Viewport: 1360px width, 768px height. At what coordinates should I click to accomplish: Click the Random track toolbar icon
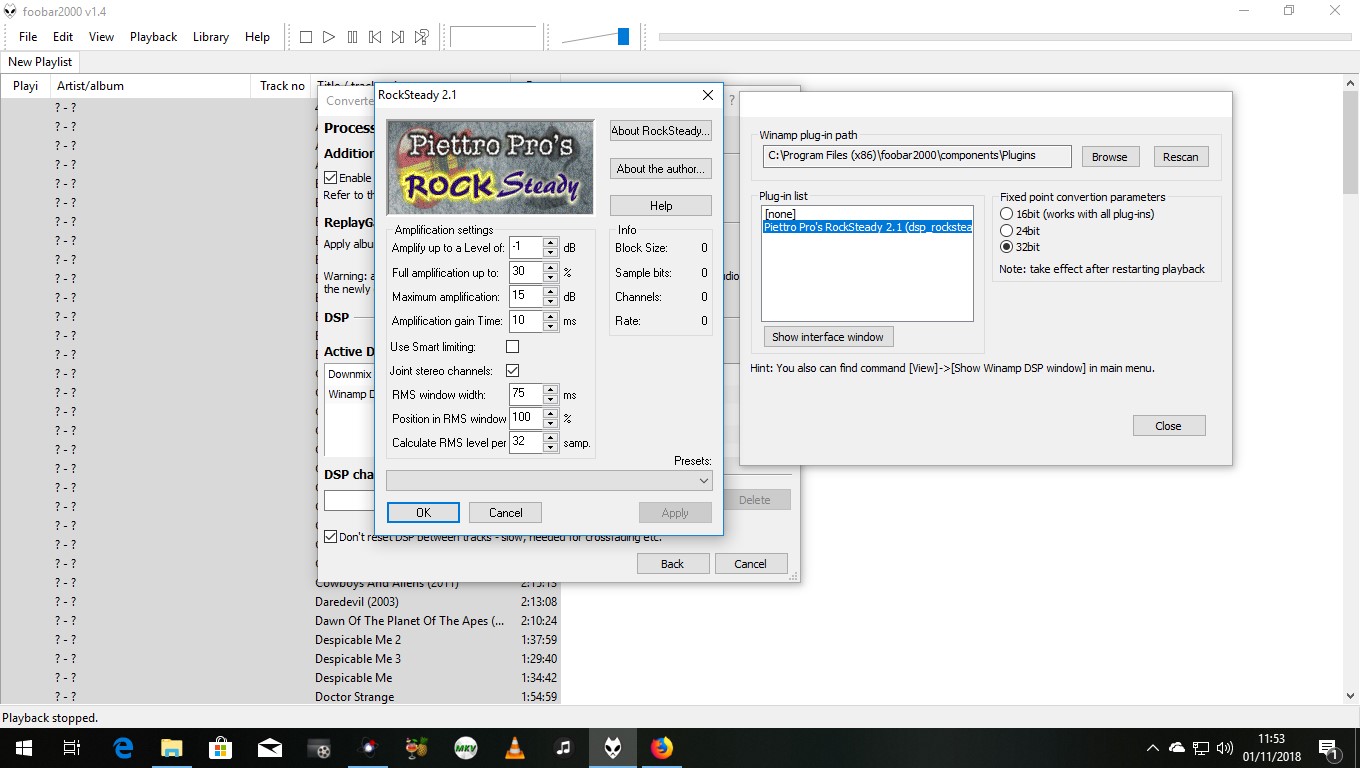[422, 37]
